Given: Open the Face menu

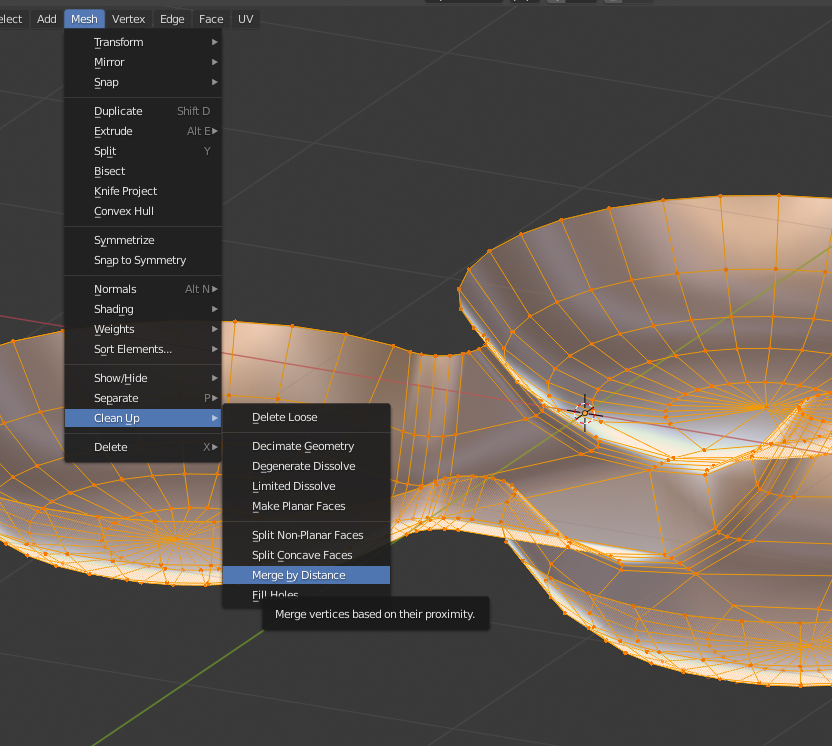Looking at the screenshot, I should [211, 19].
